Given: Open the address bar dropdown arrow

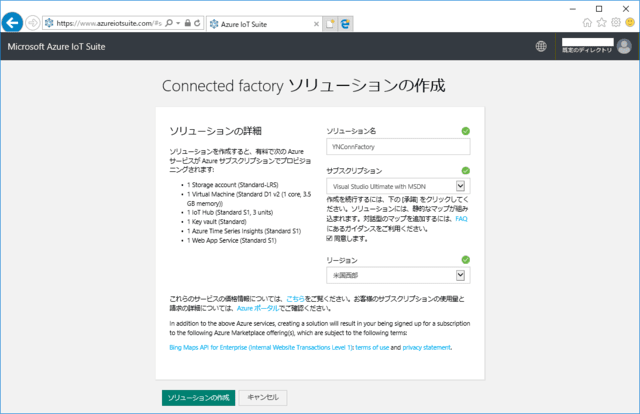Looking at the screenshot, I should click(178, 23).
